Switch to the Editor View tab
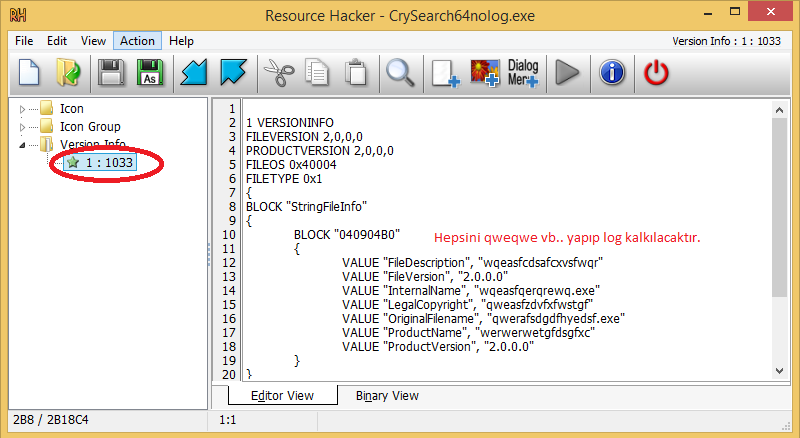The width and height of the screenshot is (800, 438). [x=282, y=396]
